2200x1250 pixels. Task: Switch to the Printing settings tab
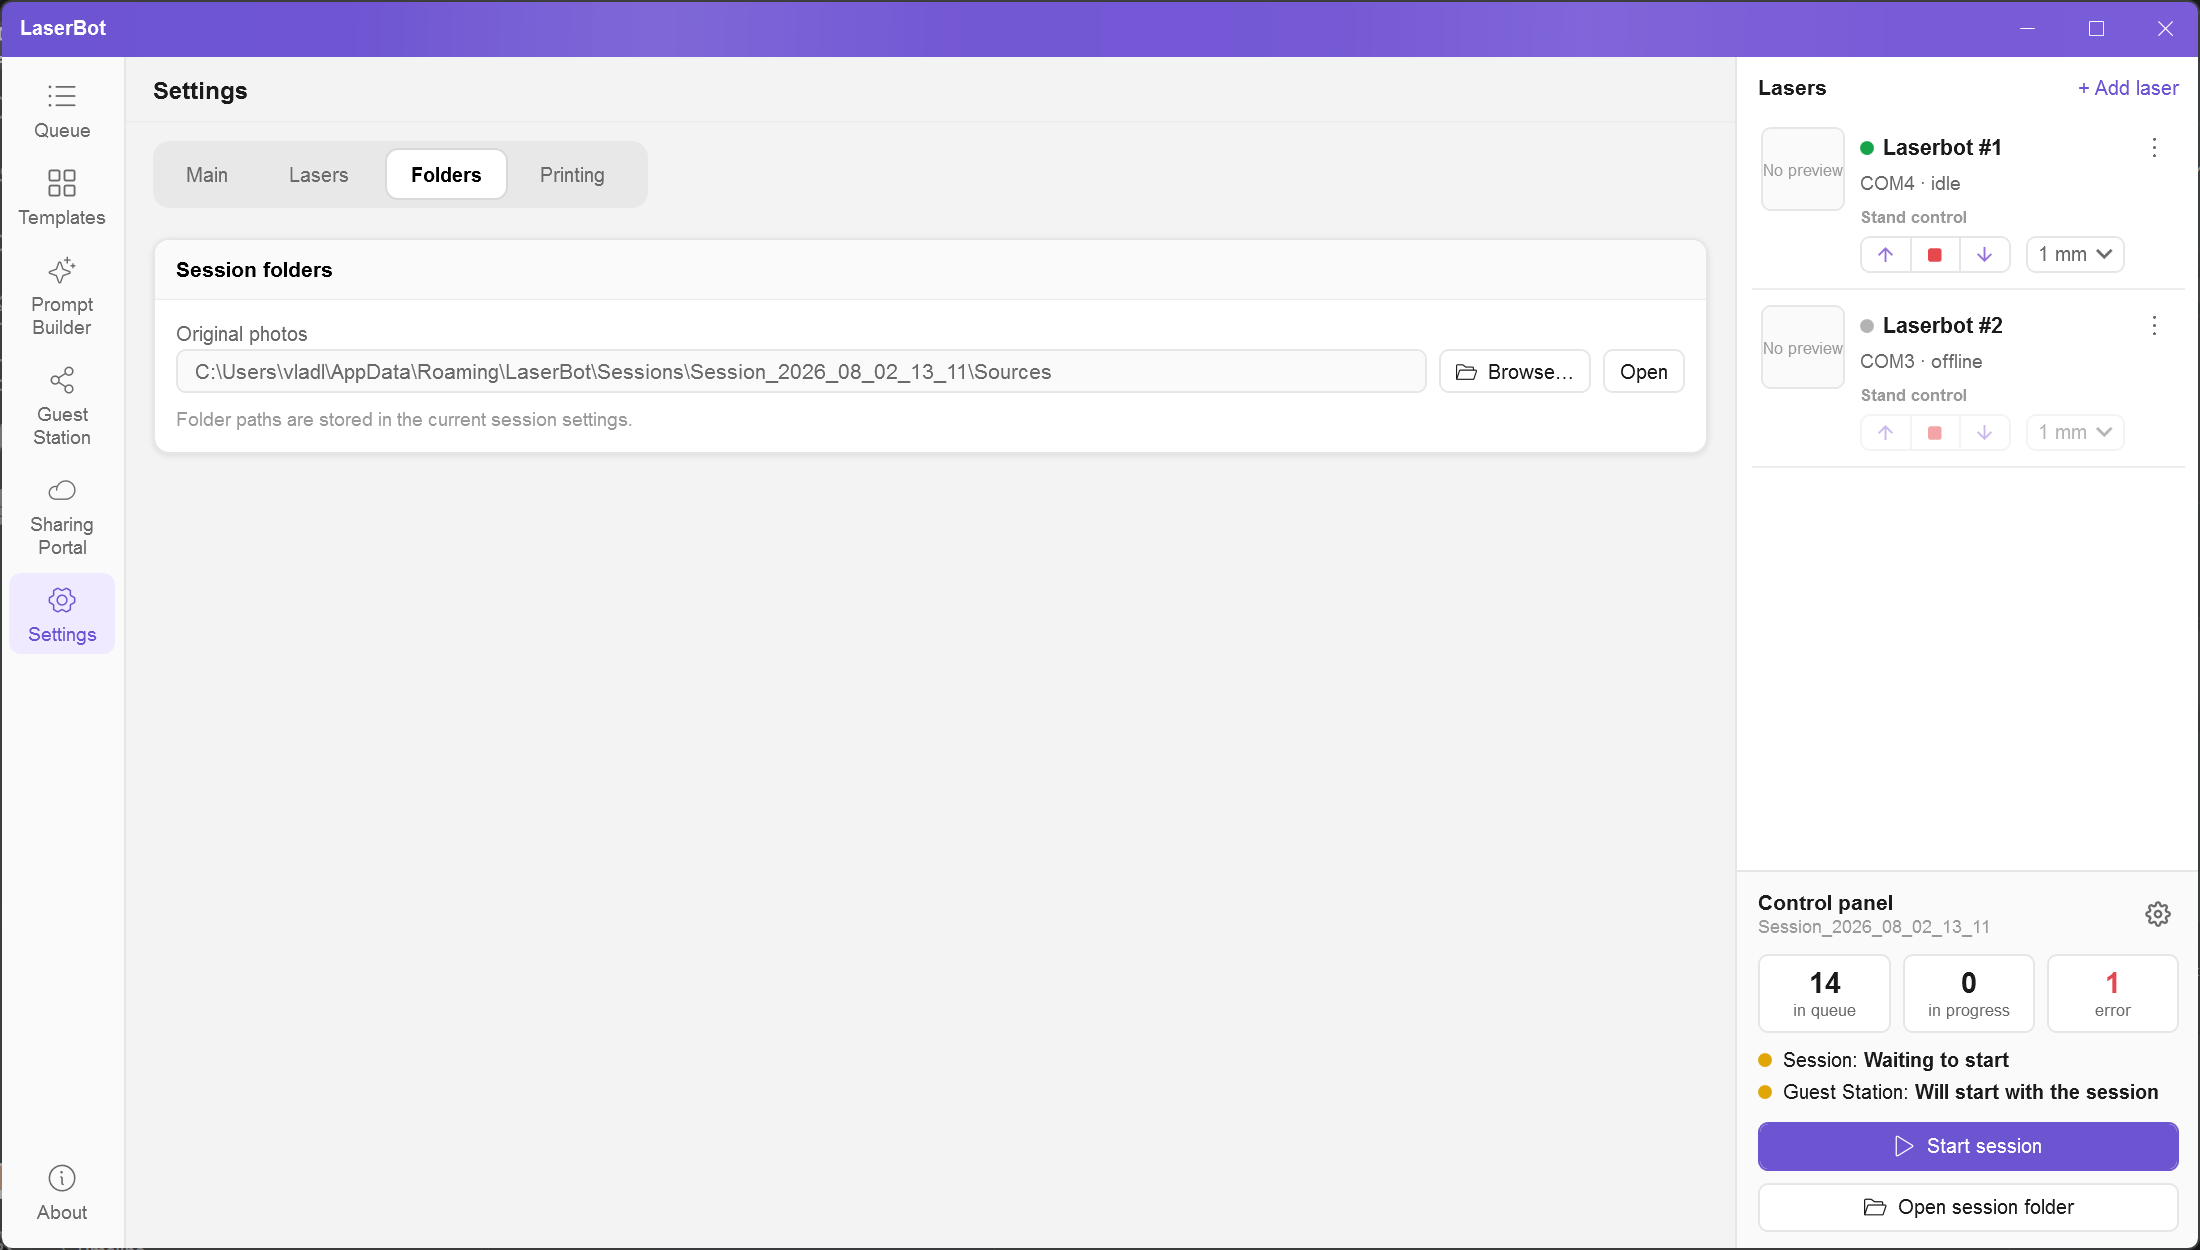pyautogui.click(x=572, y=175)
